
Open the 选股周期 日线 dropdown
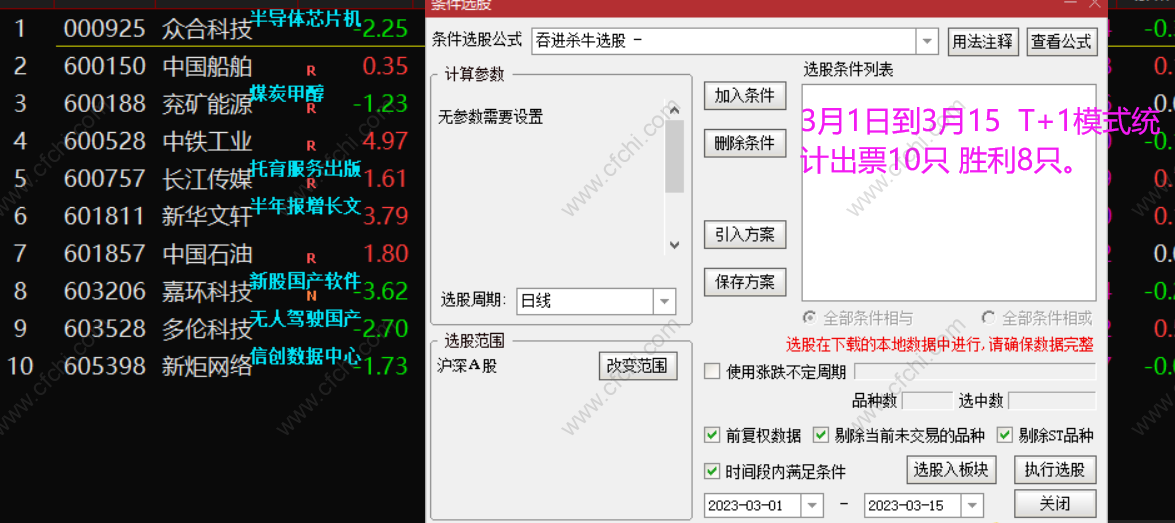coord(665,302)
